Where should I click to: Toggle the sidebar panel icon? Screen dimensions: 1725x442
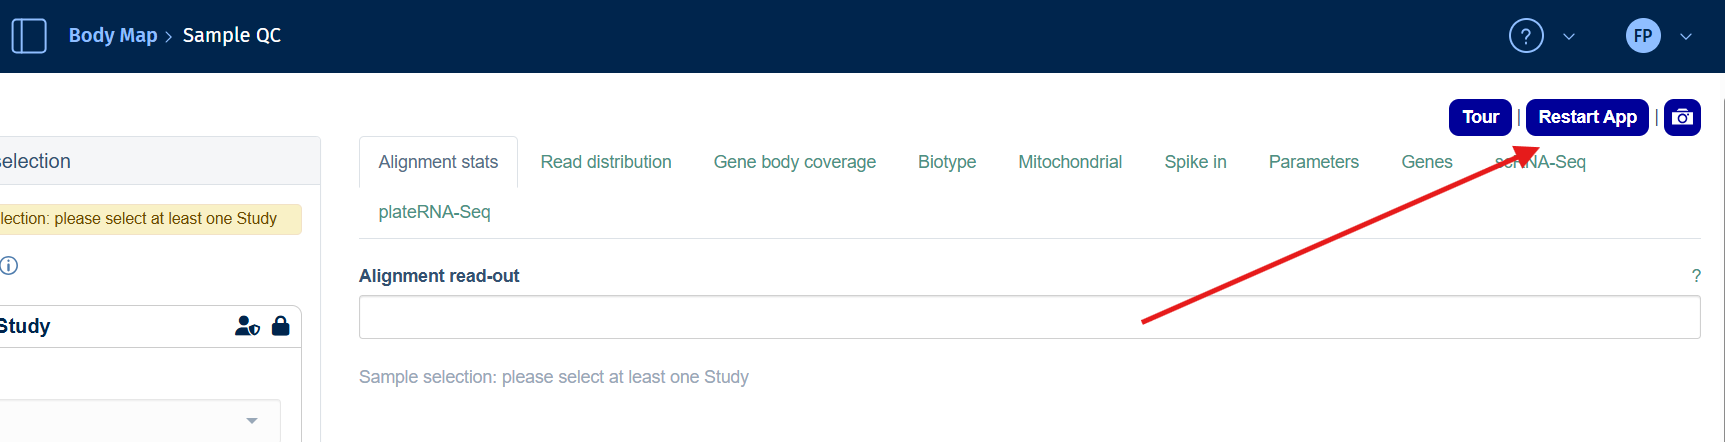pyautogui.click(x=29, y=36)
